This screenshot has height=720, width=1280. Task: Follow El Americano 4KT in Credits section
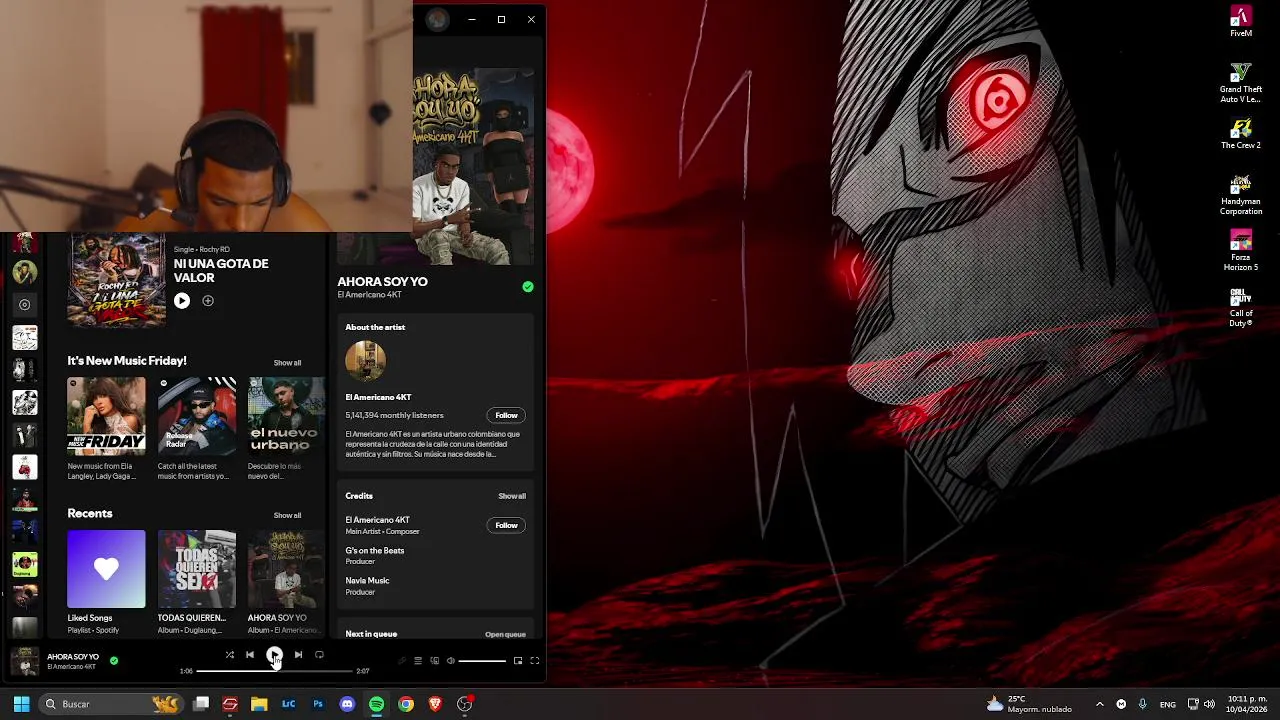506,525
